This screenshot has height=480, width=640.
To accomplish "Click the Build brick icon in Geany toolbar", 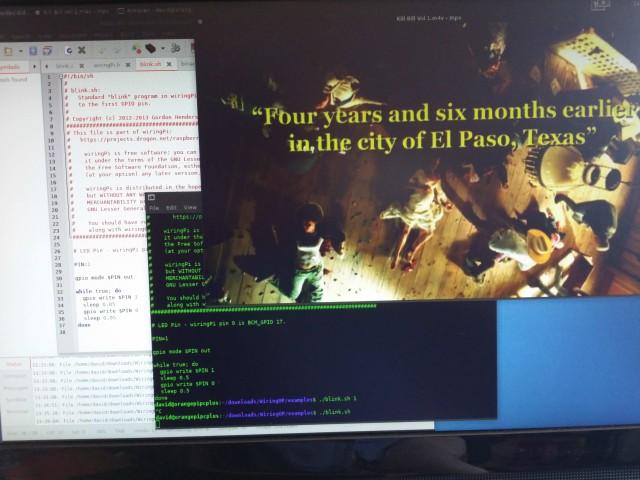I will [151, 49].
